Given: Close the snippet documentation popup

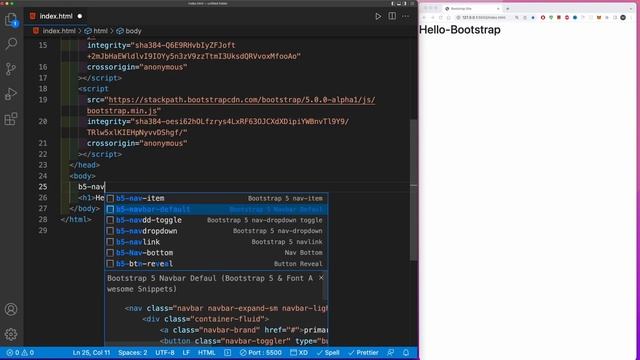Looking at the screenshot, I should [321, 278].
